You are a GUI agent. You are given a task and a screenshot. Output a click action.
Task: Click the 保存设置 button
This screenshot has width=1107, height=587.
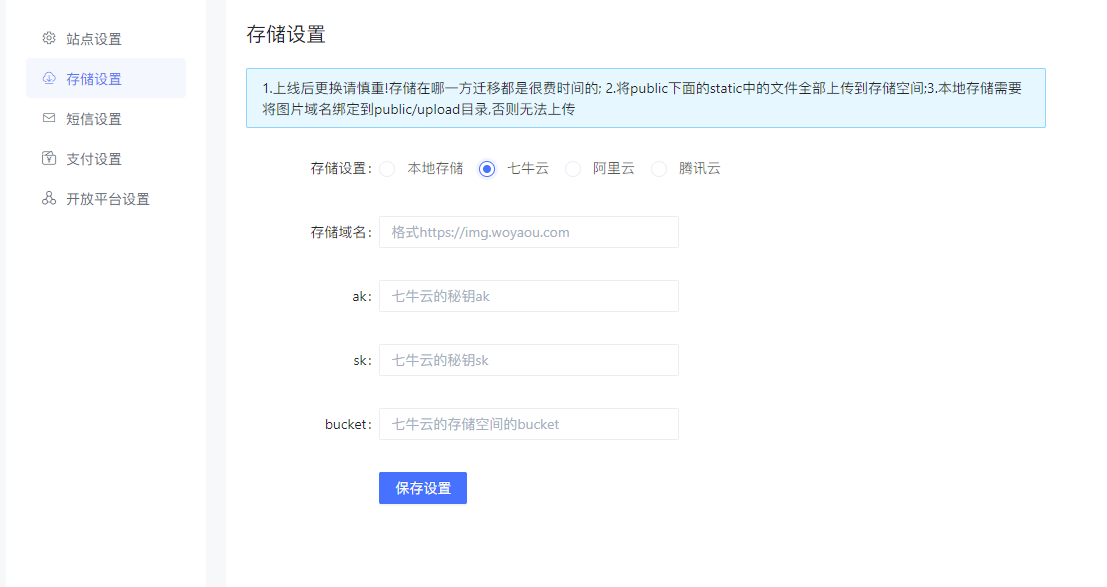[x=423, y=488]
